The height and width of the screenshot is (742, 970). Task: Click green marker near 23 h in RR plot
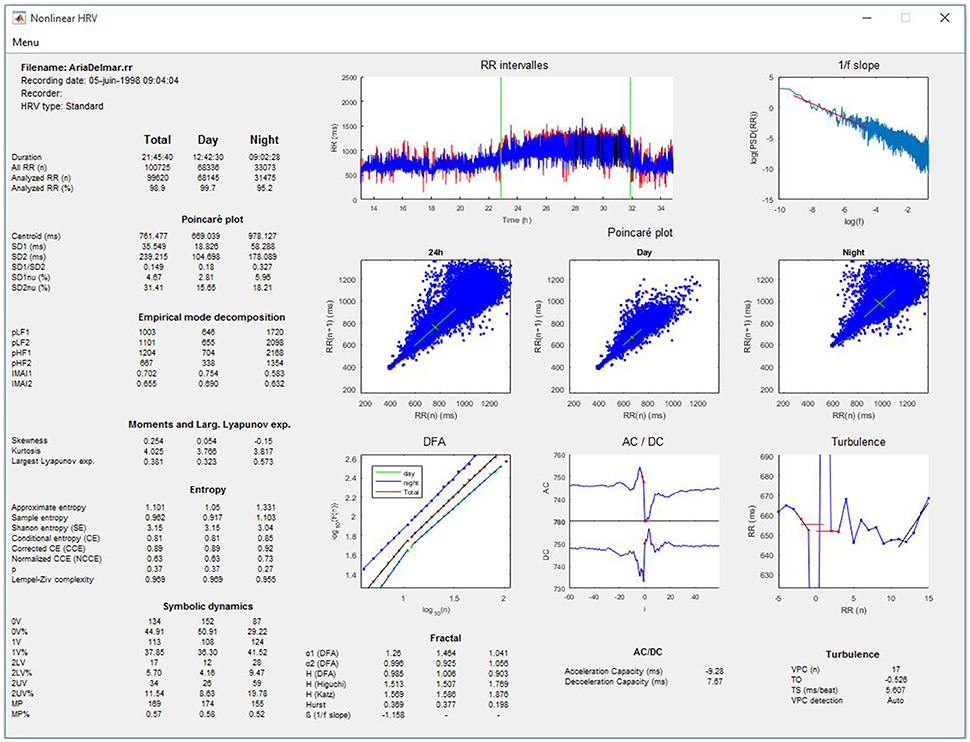(501, 139)
